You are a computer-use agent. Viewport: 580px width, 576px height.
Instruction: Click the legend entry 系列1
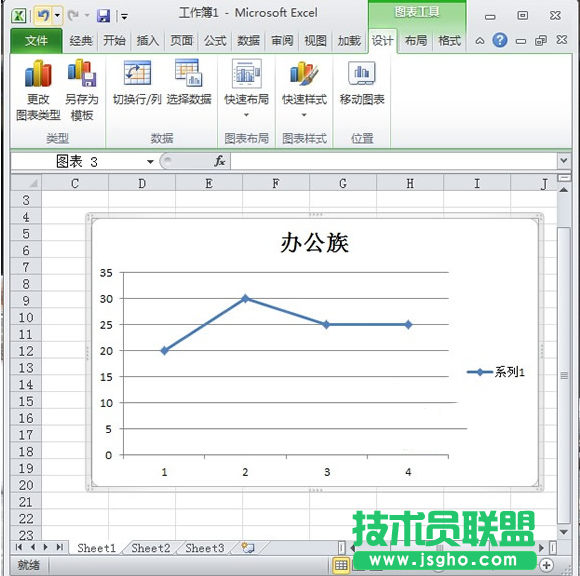(x=496, y=372)
